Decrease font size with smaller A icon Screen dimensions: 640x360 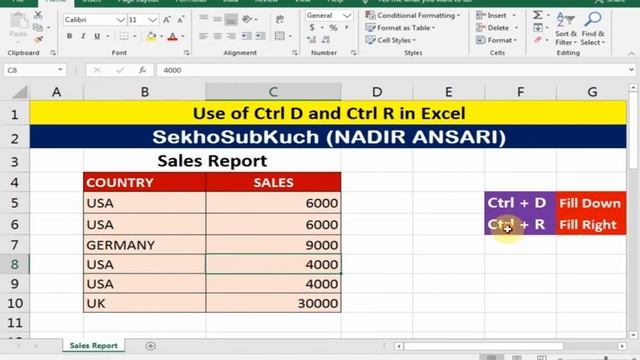coord(180,20)
